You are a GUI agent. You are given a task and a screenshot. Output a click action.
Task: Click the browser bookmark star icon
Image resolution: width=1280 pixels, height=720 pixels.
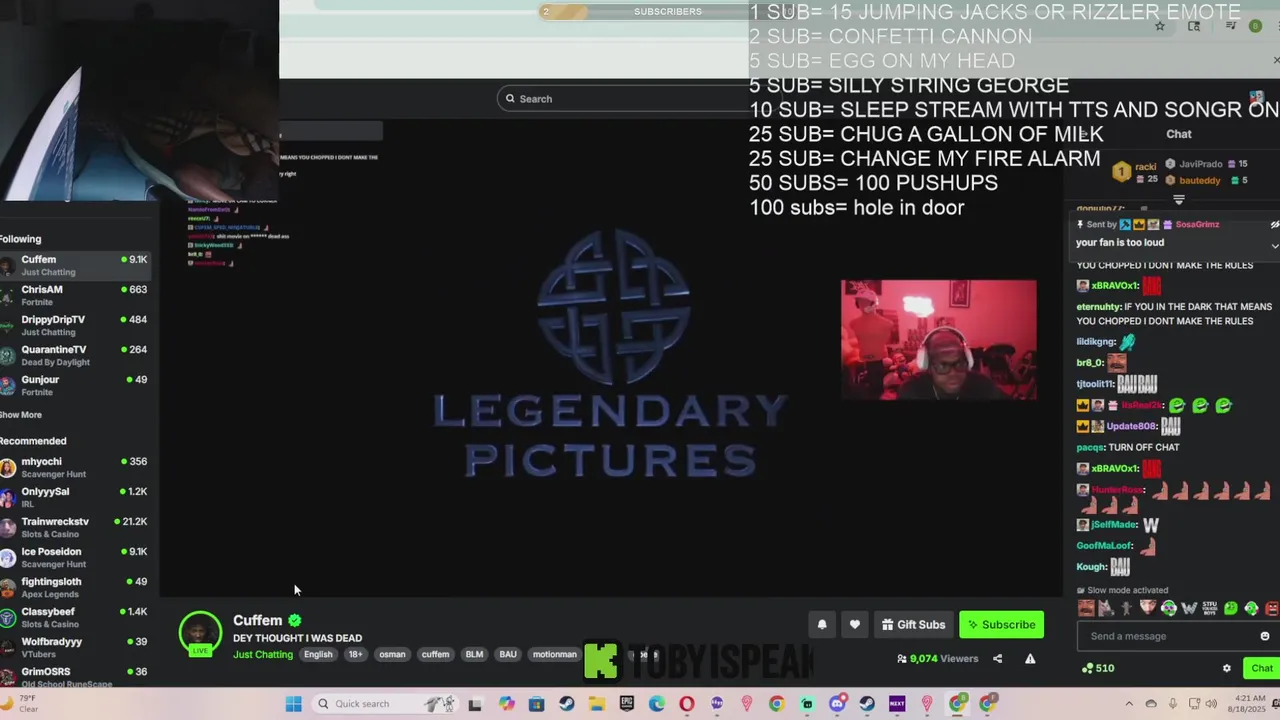pyautogui.click(x=1160, y=26)
